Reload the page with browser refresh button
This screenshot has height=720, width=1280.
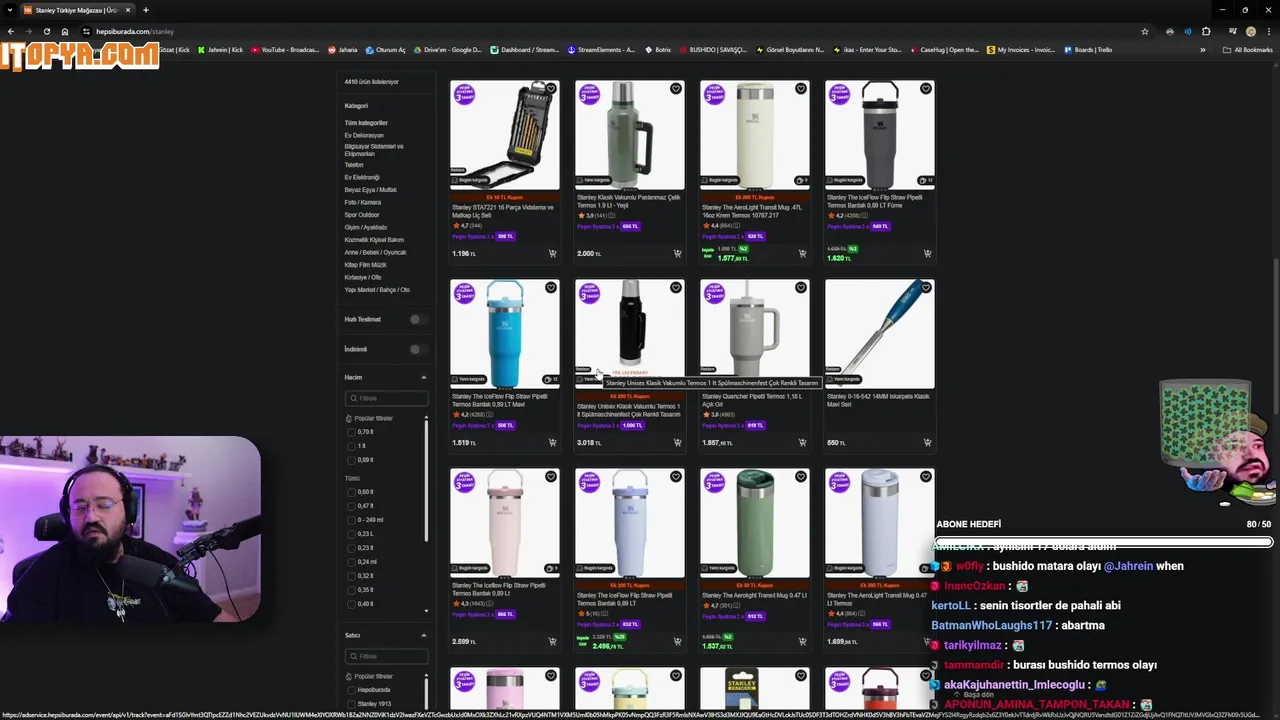point(46,31)
